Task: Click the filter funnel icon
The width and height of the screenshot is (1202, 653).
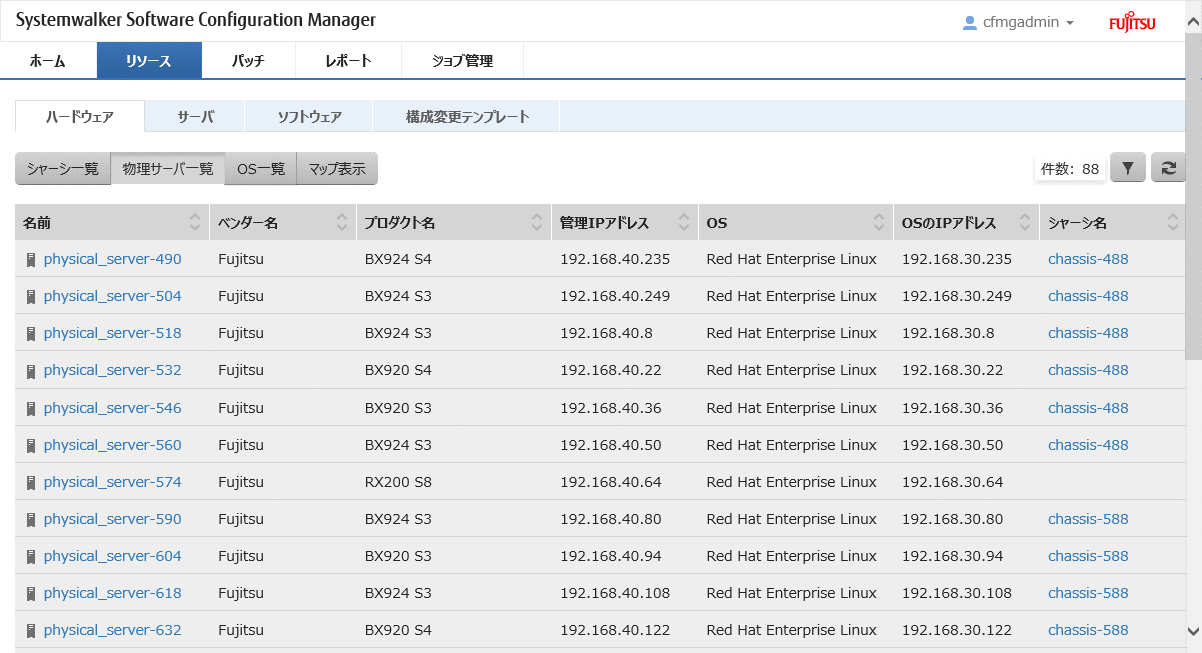Action: pos(1127,168)
